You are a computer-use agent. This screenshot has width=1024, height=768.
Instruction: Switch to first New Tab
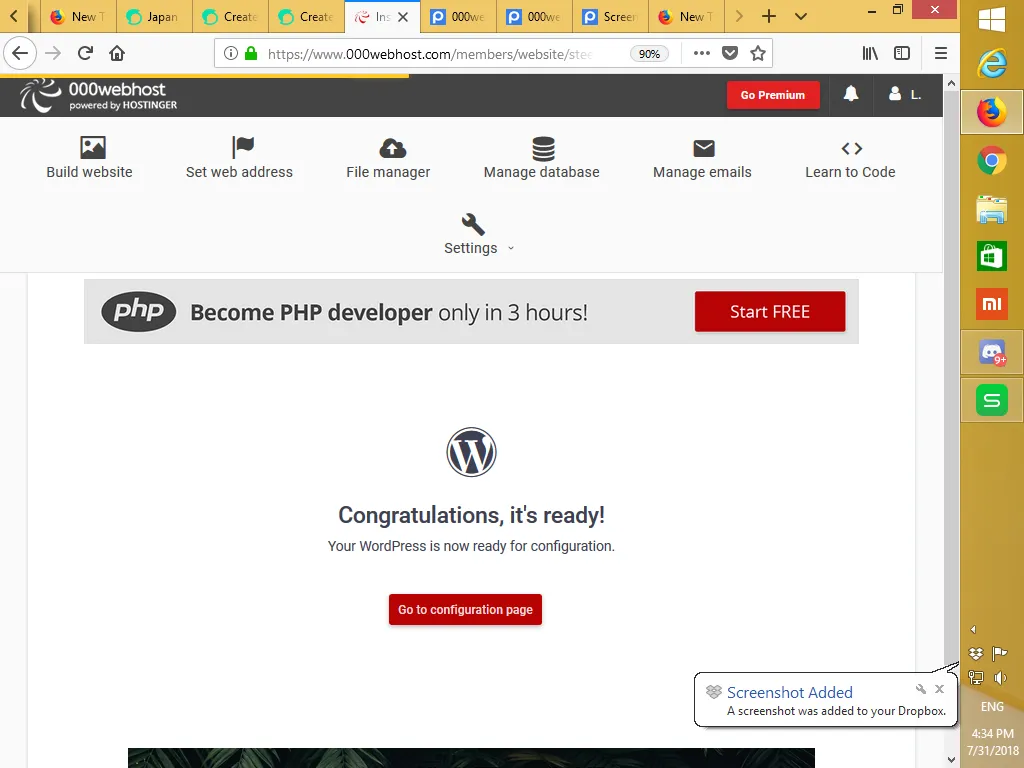tap(78, 17)
